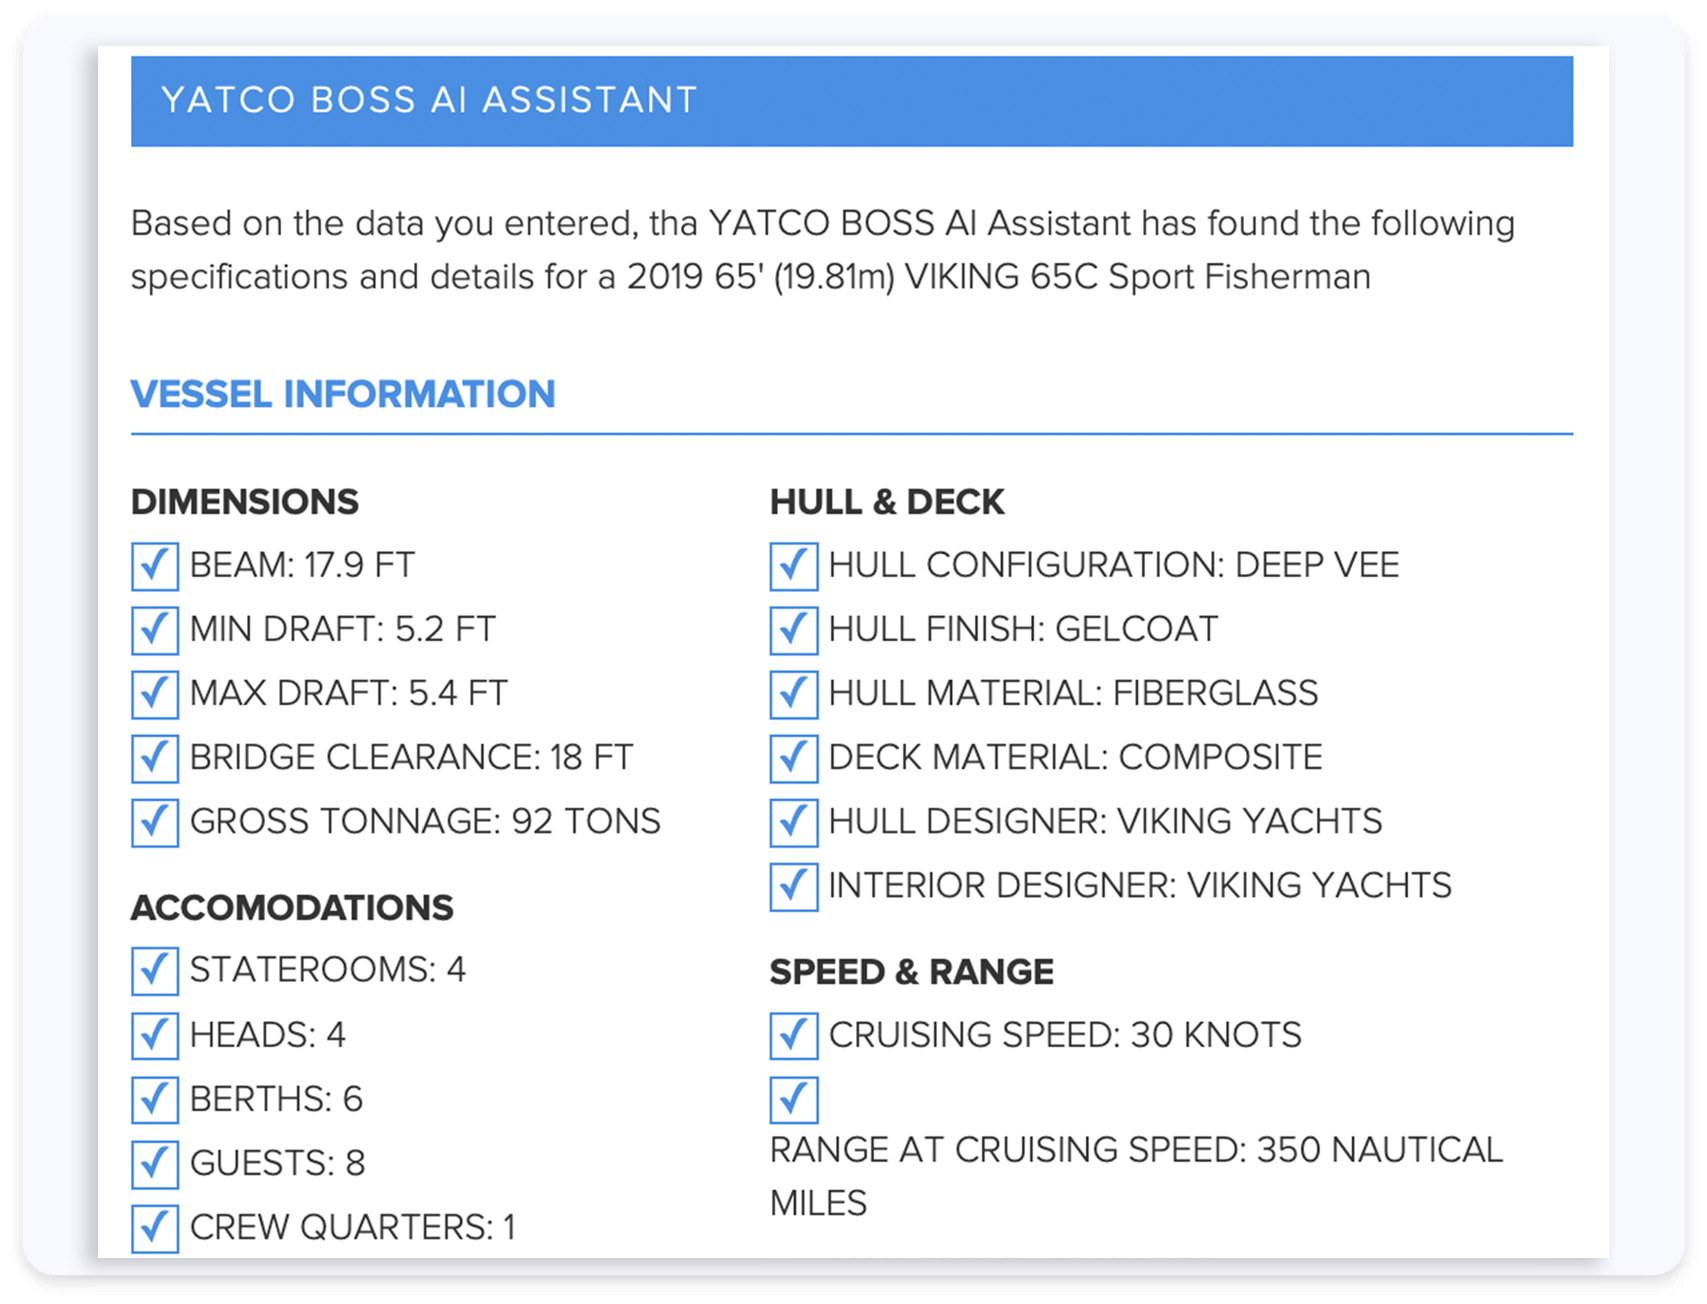Image resolution: width=1707 pixels, height=1304 pixels.
Task: Toggle the CREW QUARTERS: 1 checkbox
Action: [x=155, y=1226]
